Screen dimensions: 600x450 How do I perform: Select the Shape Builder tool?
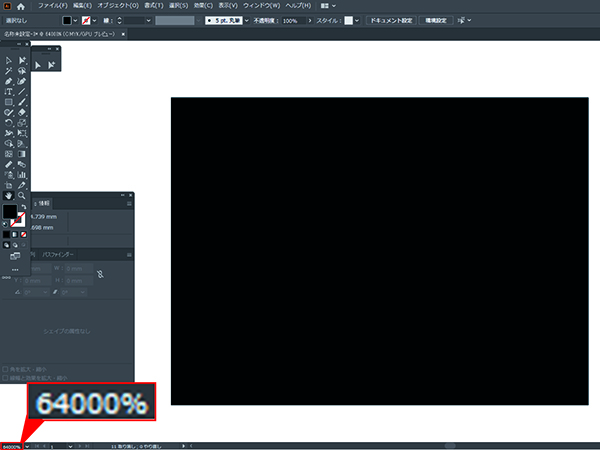(8, 143)
